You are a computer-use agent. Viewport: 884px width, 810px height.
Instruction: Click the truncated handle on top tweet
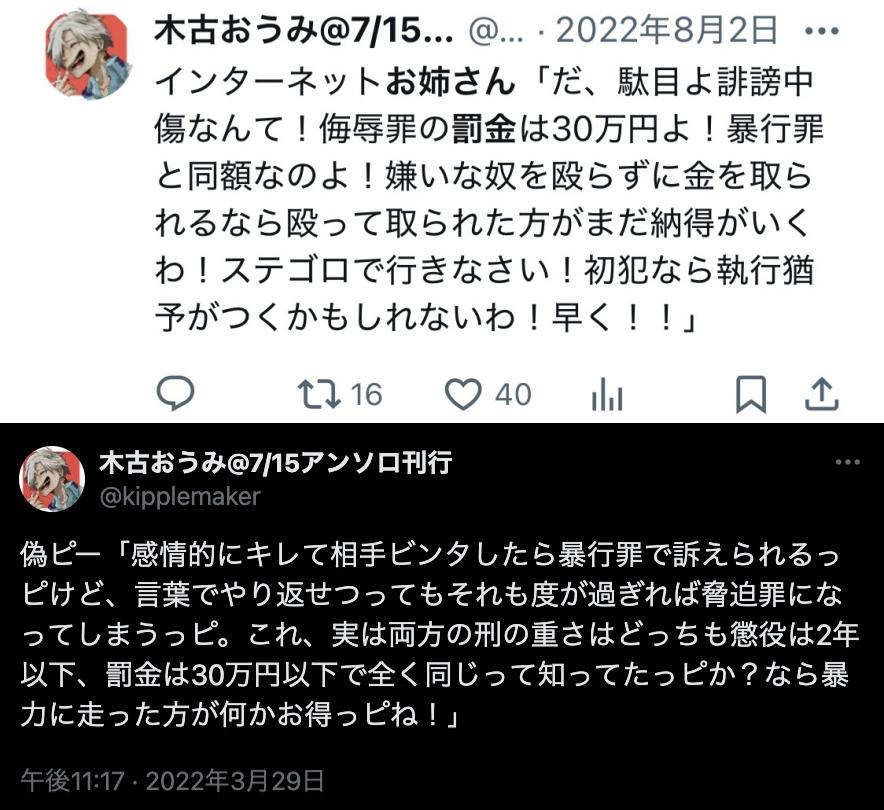pyautogui.click(x=496, y=32)
